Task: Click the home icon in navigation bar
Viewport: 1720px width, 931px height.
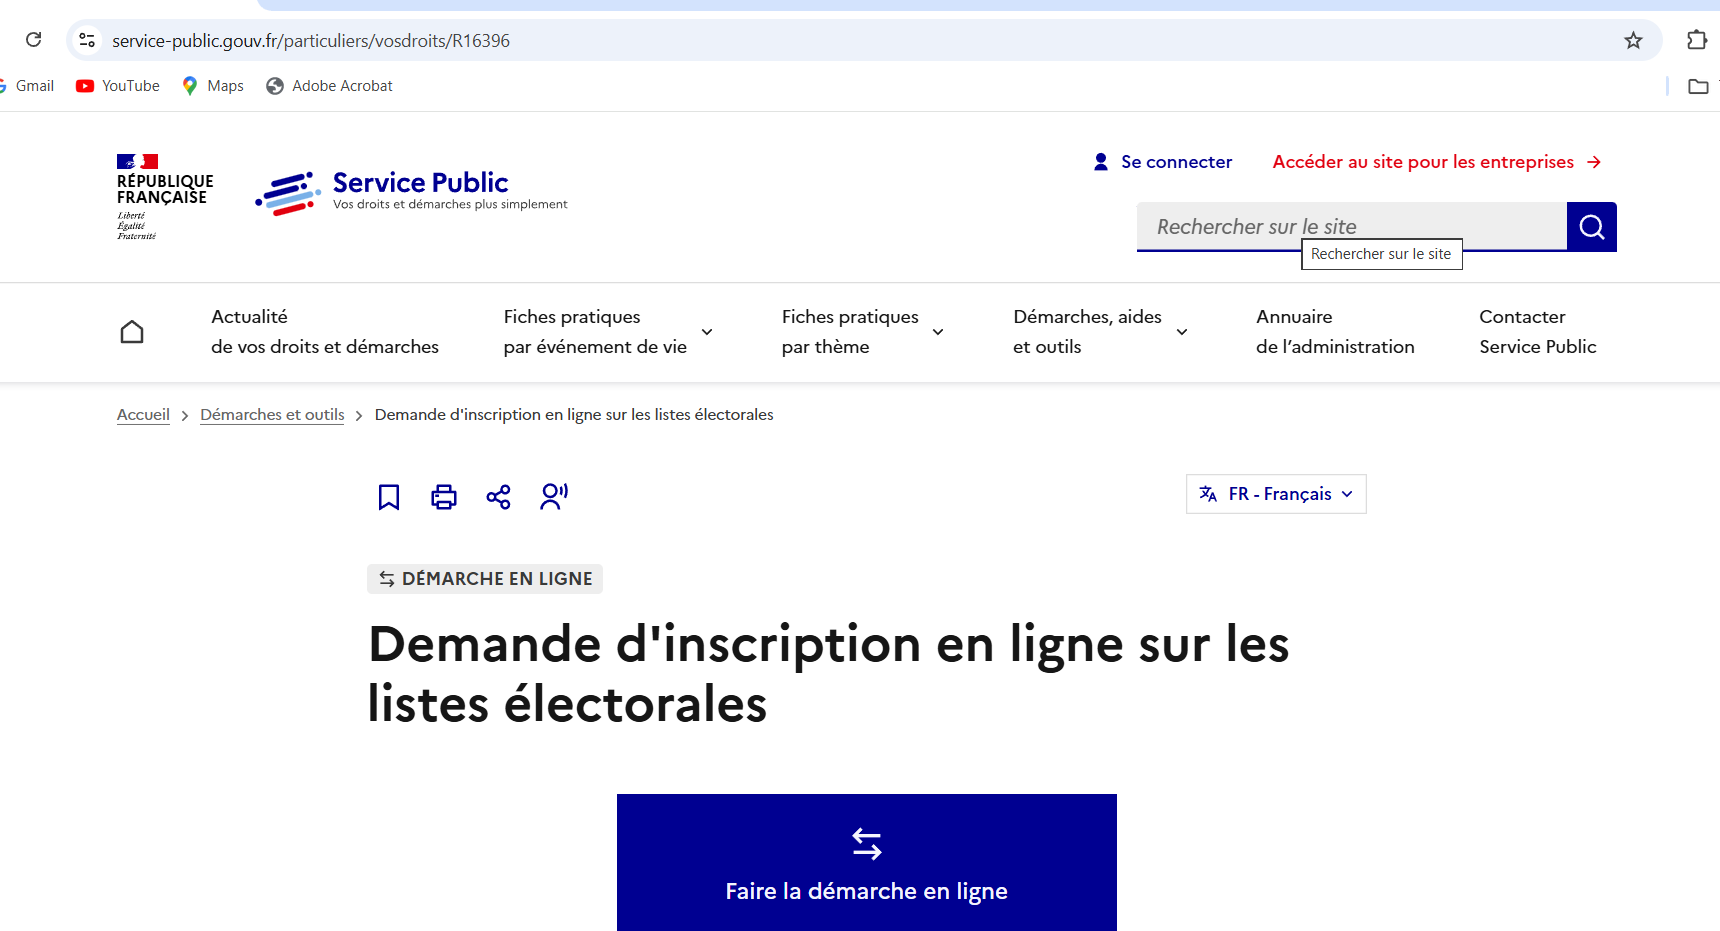Action: point(132,332)
